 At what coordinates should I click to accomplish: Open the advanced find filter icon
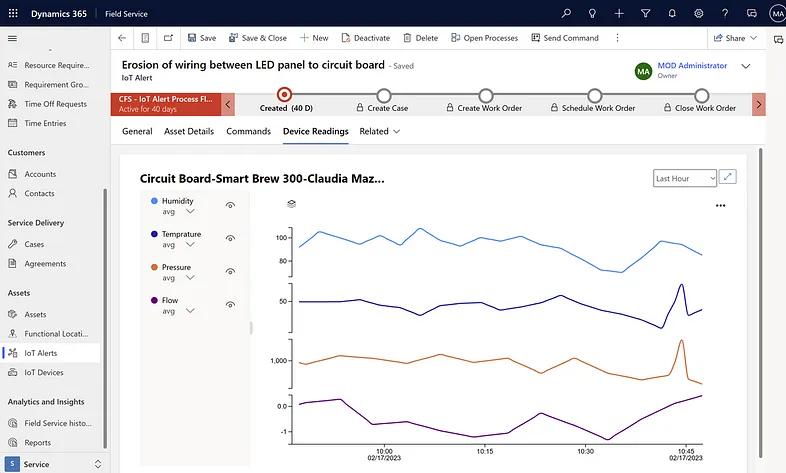click(x=645, y=13)
